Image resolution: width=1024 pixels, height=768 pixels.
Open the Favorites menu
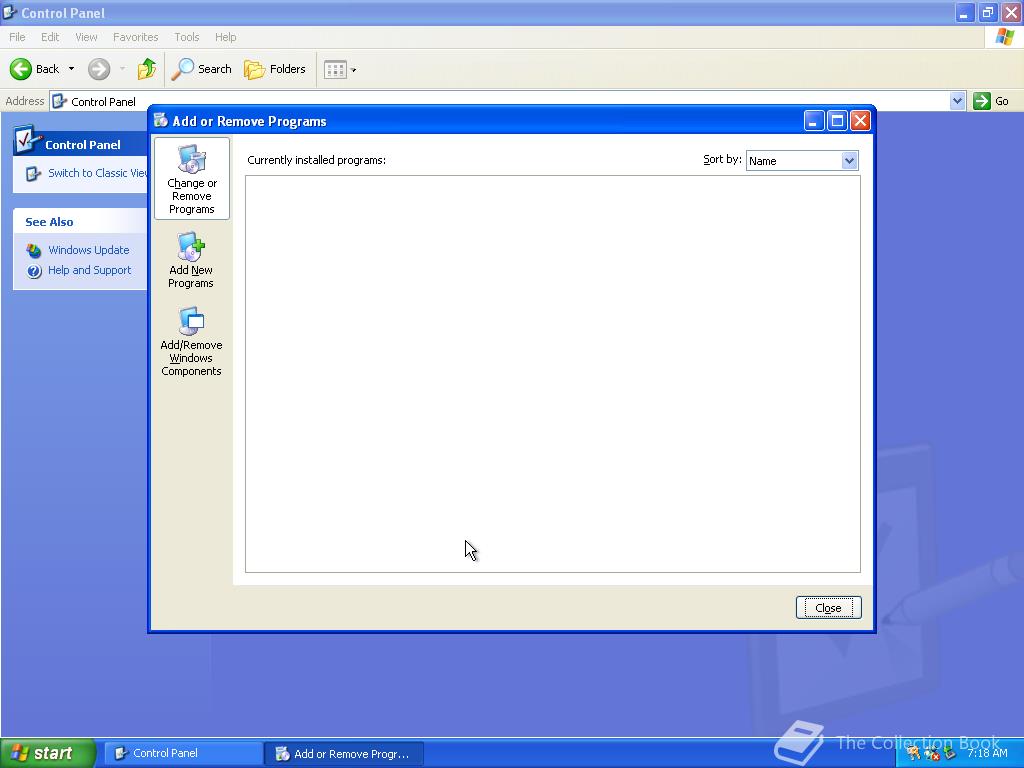[x=135, y=37]
